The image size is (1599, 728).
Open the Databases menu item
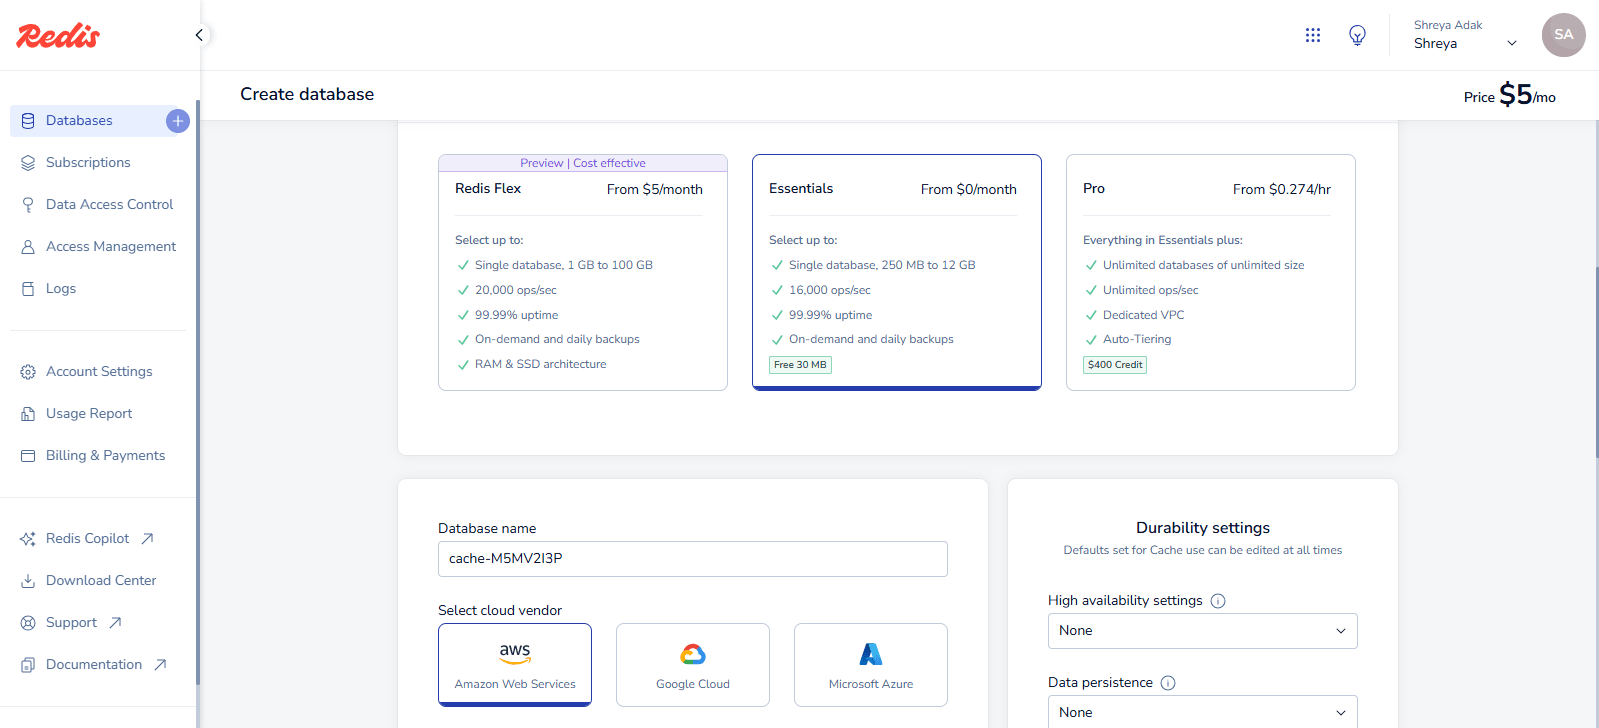(79, 121)
